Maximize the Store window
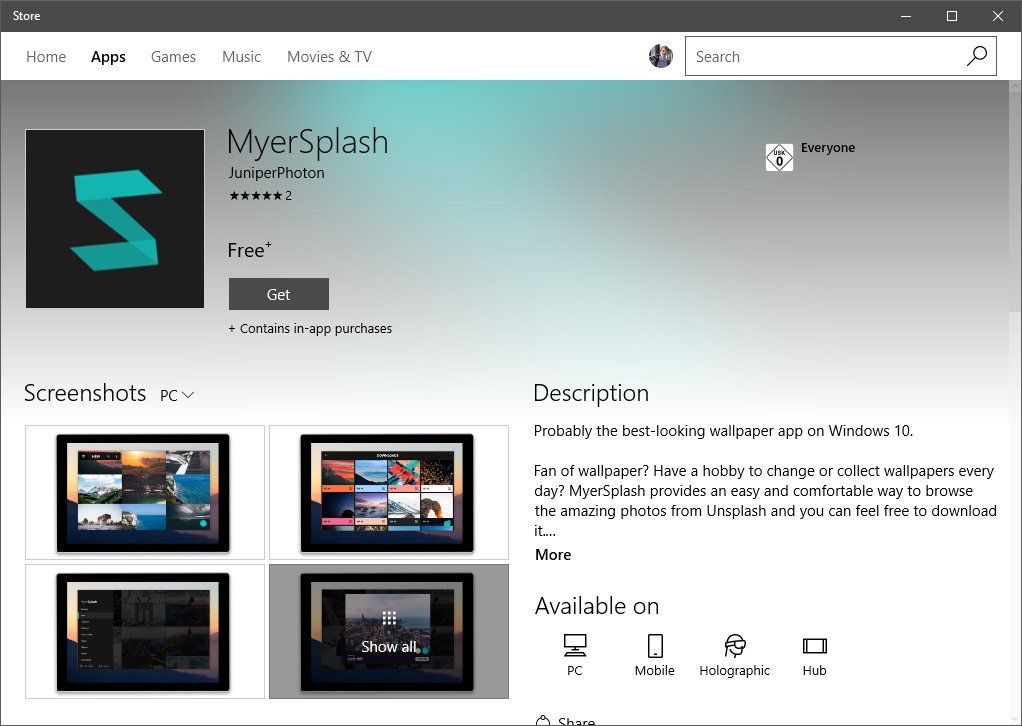 (x=952, y=16)
